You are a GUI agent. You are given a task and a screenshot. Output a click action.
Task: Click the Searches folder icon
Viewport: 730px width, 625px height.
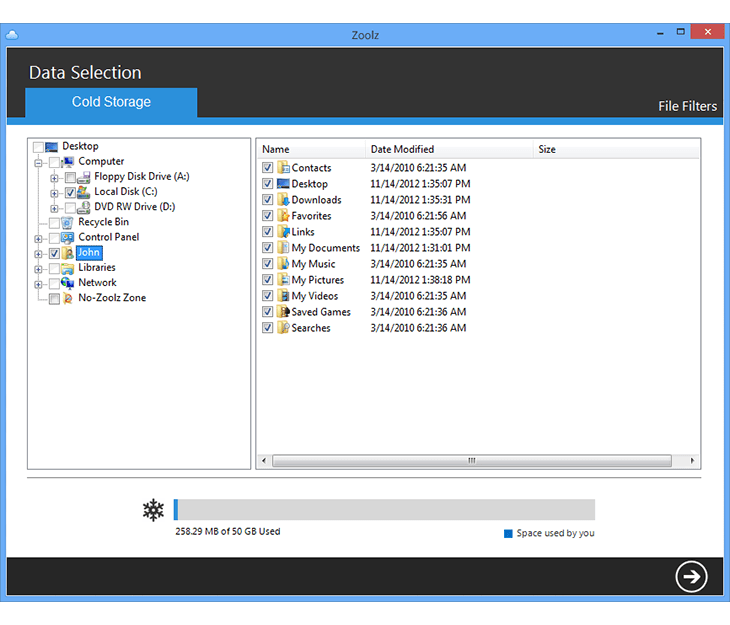click(x=284, y=327)
